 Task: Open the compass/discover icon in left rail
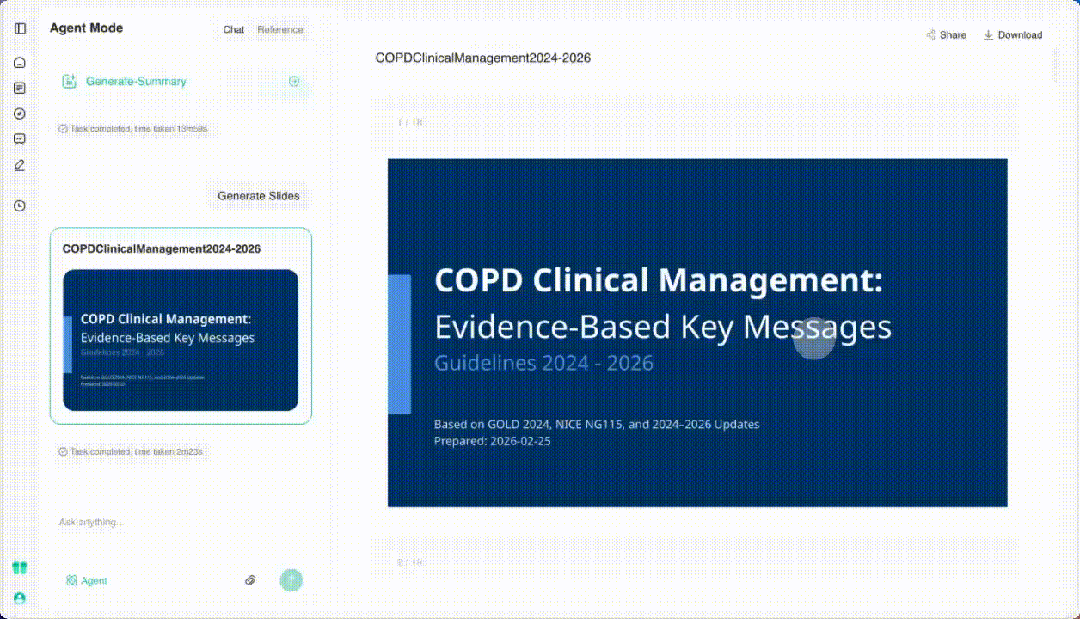point(20,114)
